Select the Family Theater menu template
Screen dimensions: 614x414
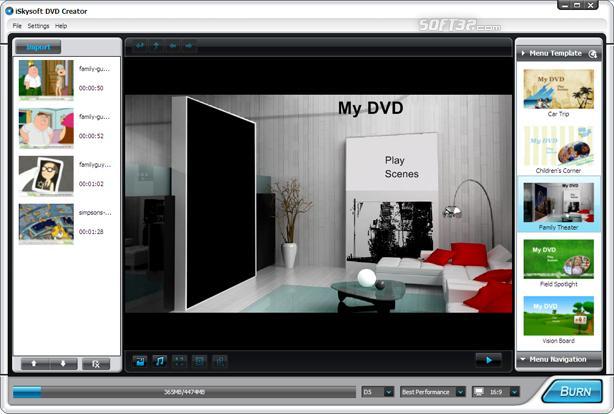pos(559,202)
